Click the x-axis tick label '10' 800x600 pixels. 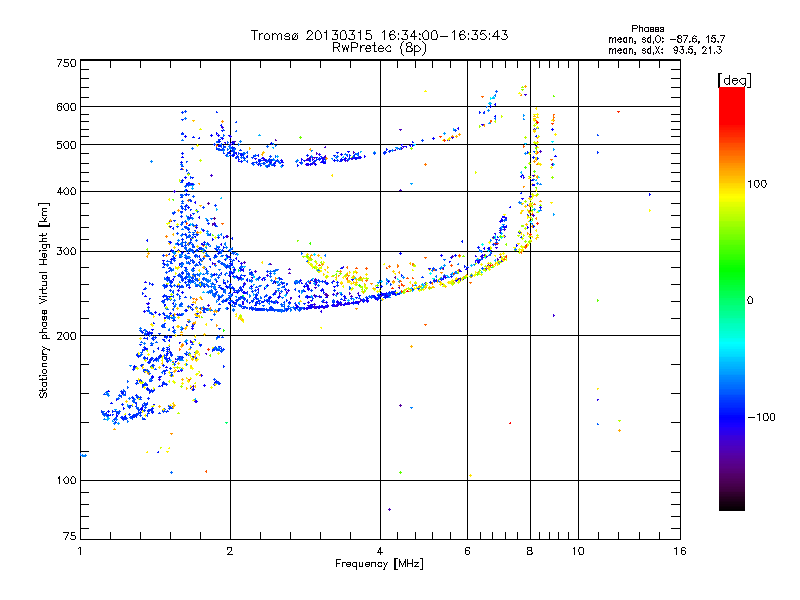coord(578,551)
